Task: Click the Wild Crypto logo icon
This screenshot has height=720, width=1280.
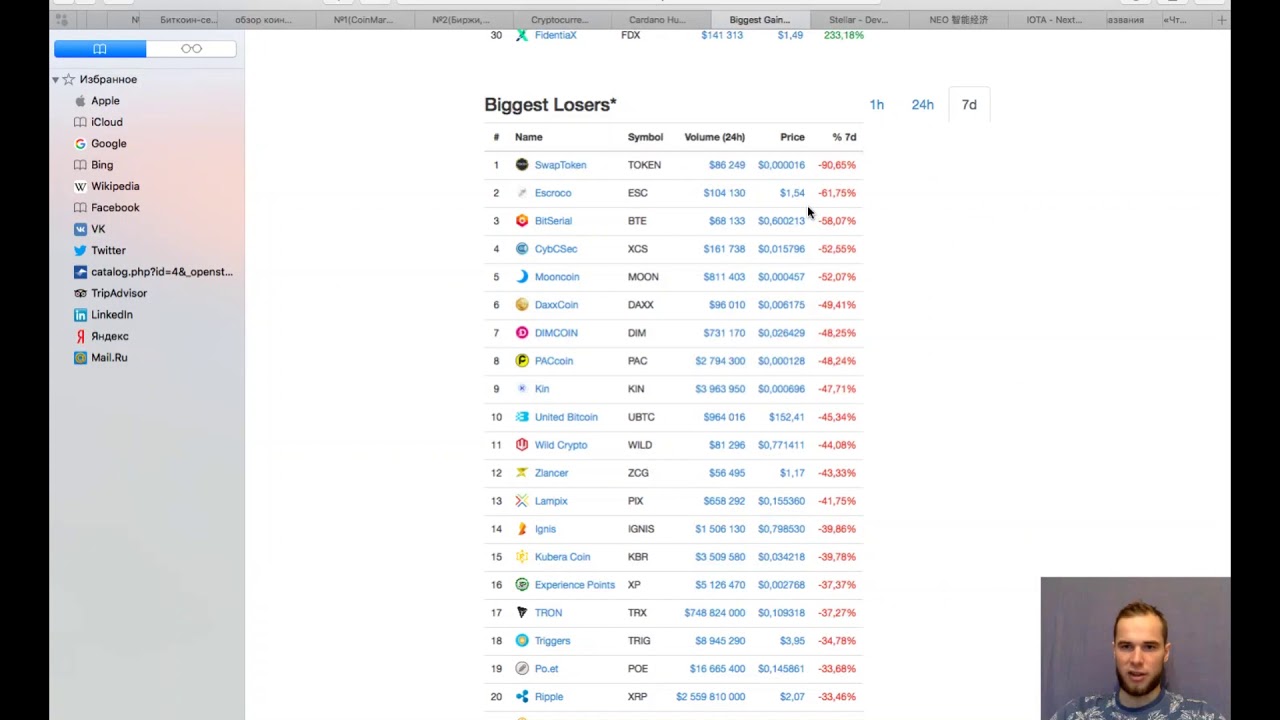Action: 522,445
